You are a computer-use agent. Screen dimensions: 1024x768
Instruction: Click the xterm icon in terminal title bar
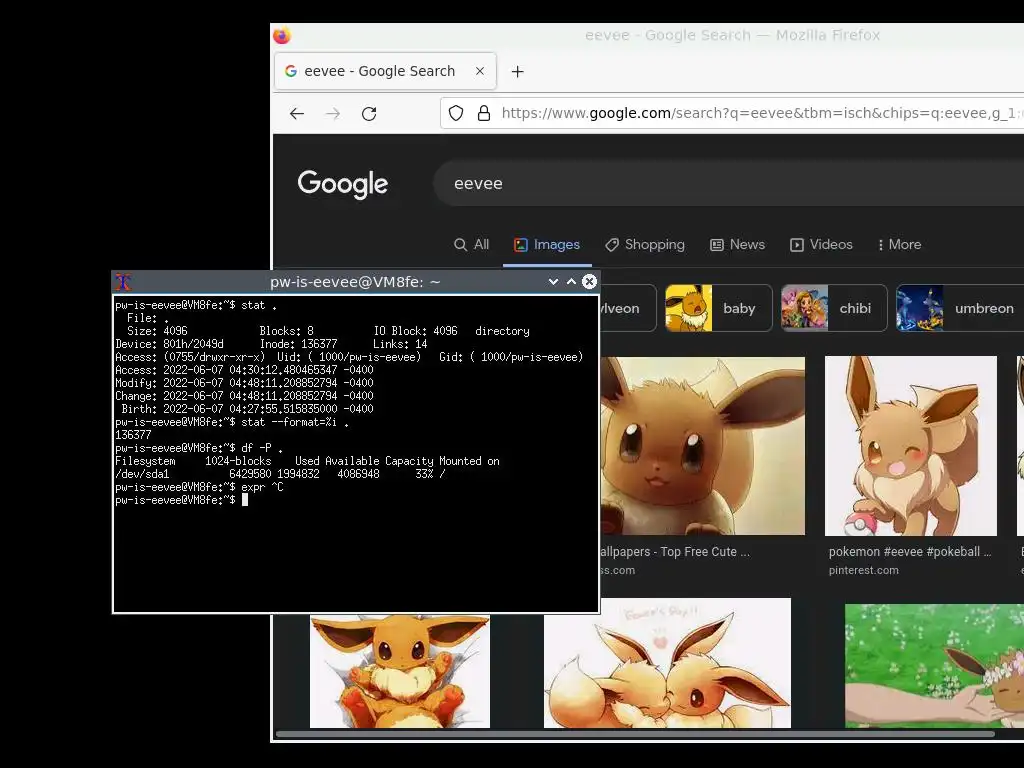(123, 282)
